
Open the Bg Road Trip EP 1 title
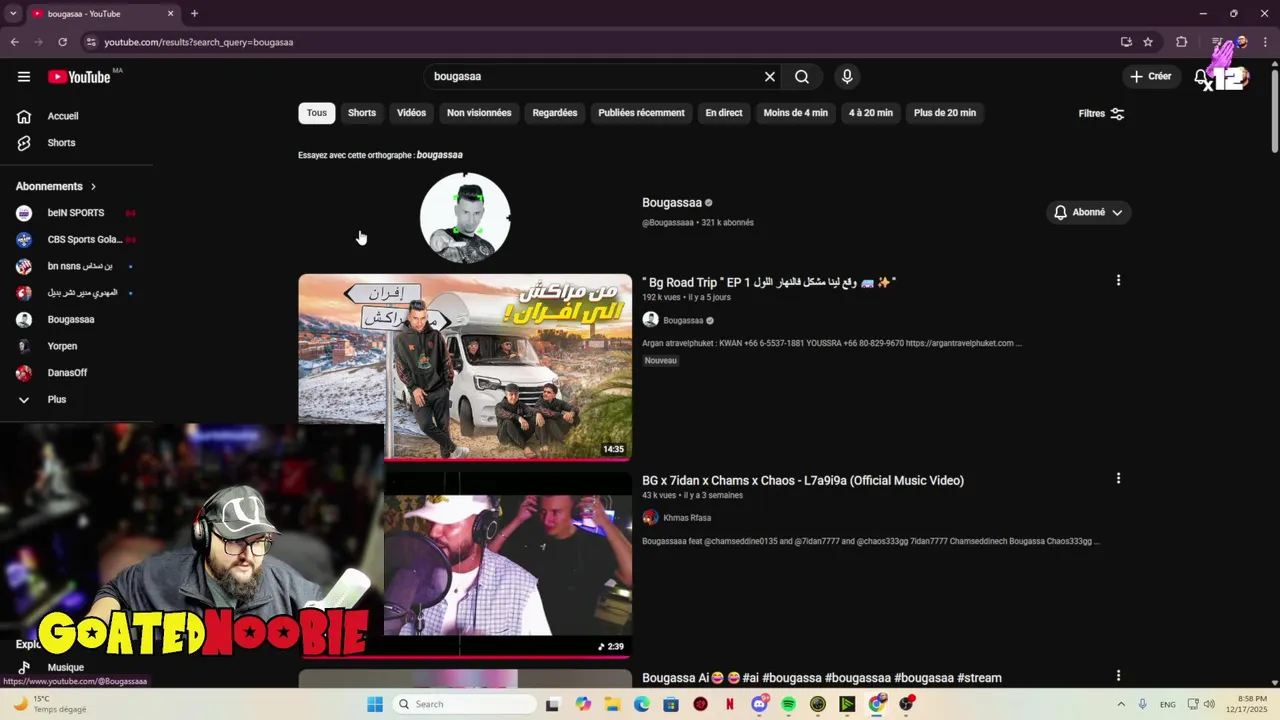(769, 283)
